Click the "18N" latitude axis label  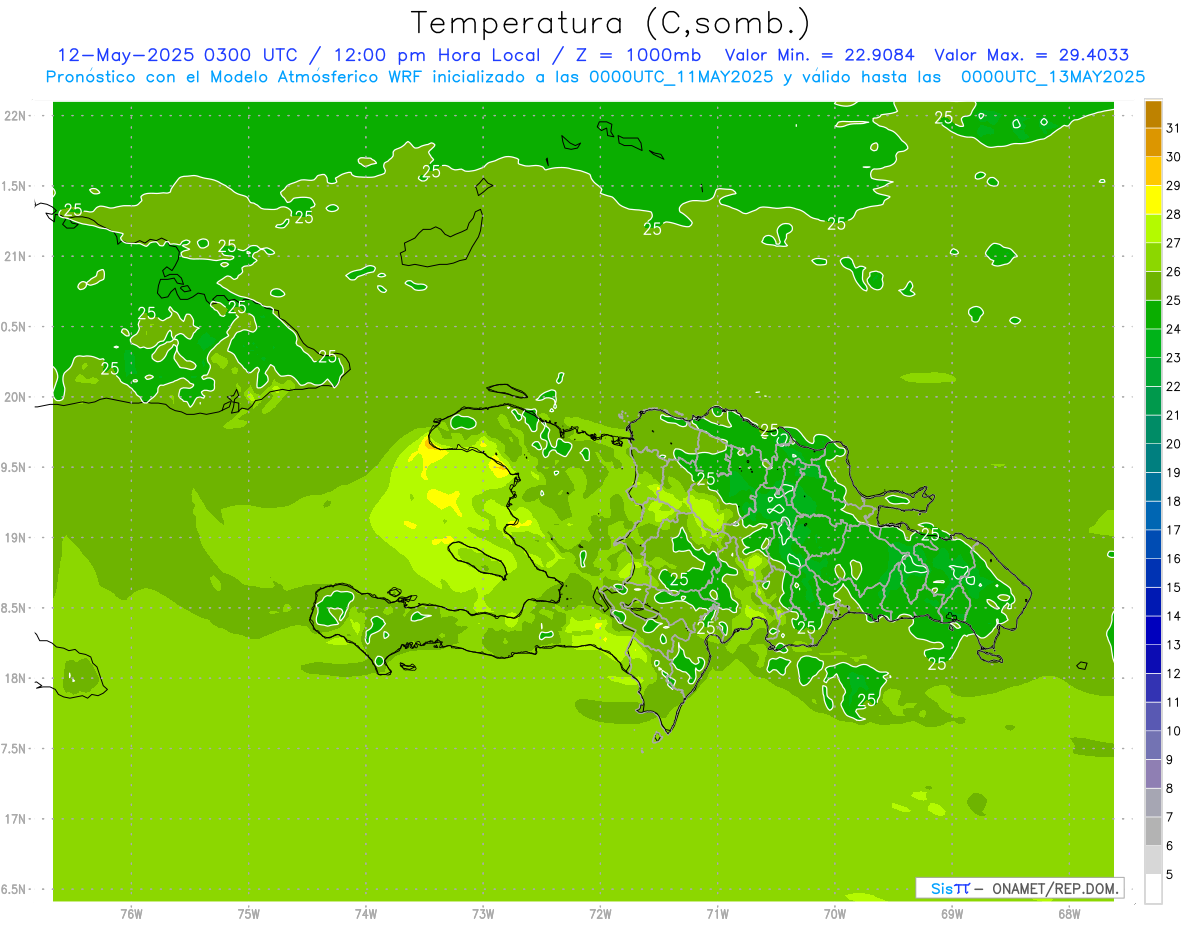coord(15,678)
